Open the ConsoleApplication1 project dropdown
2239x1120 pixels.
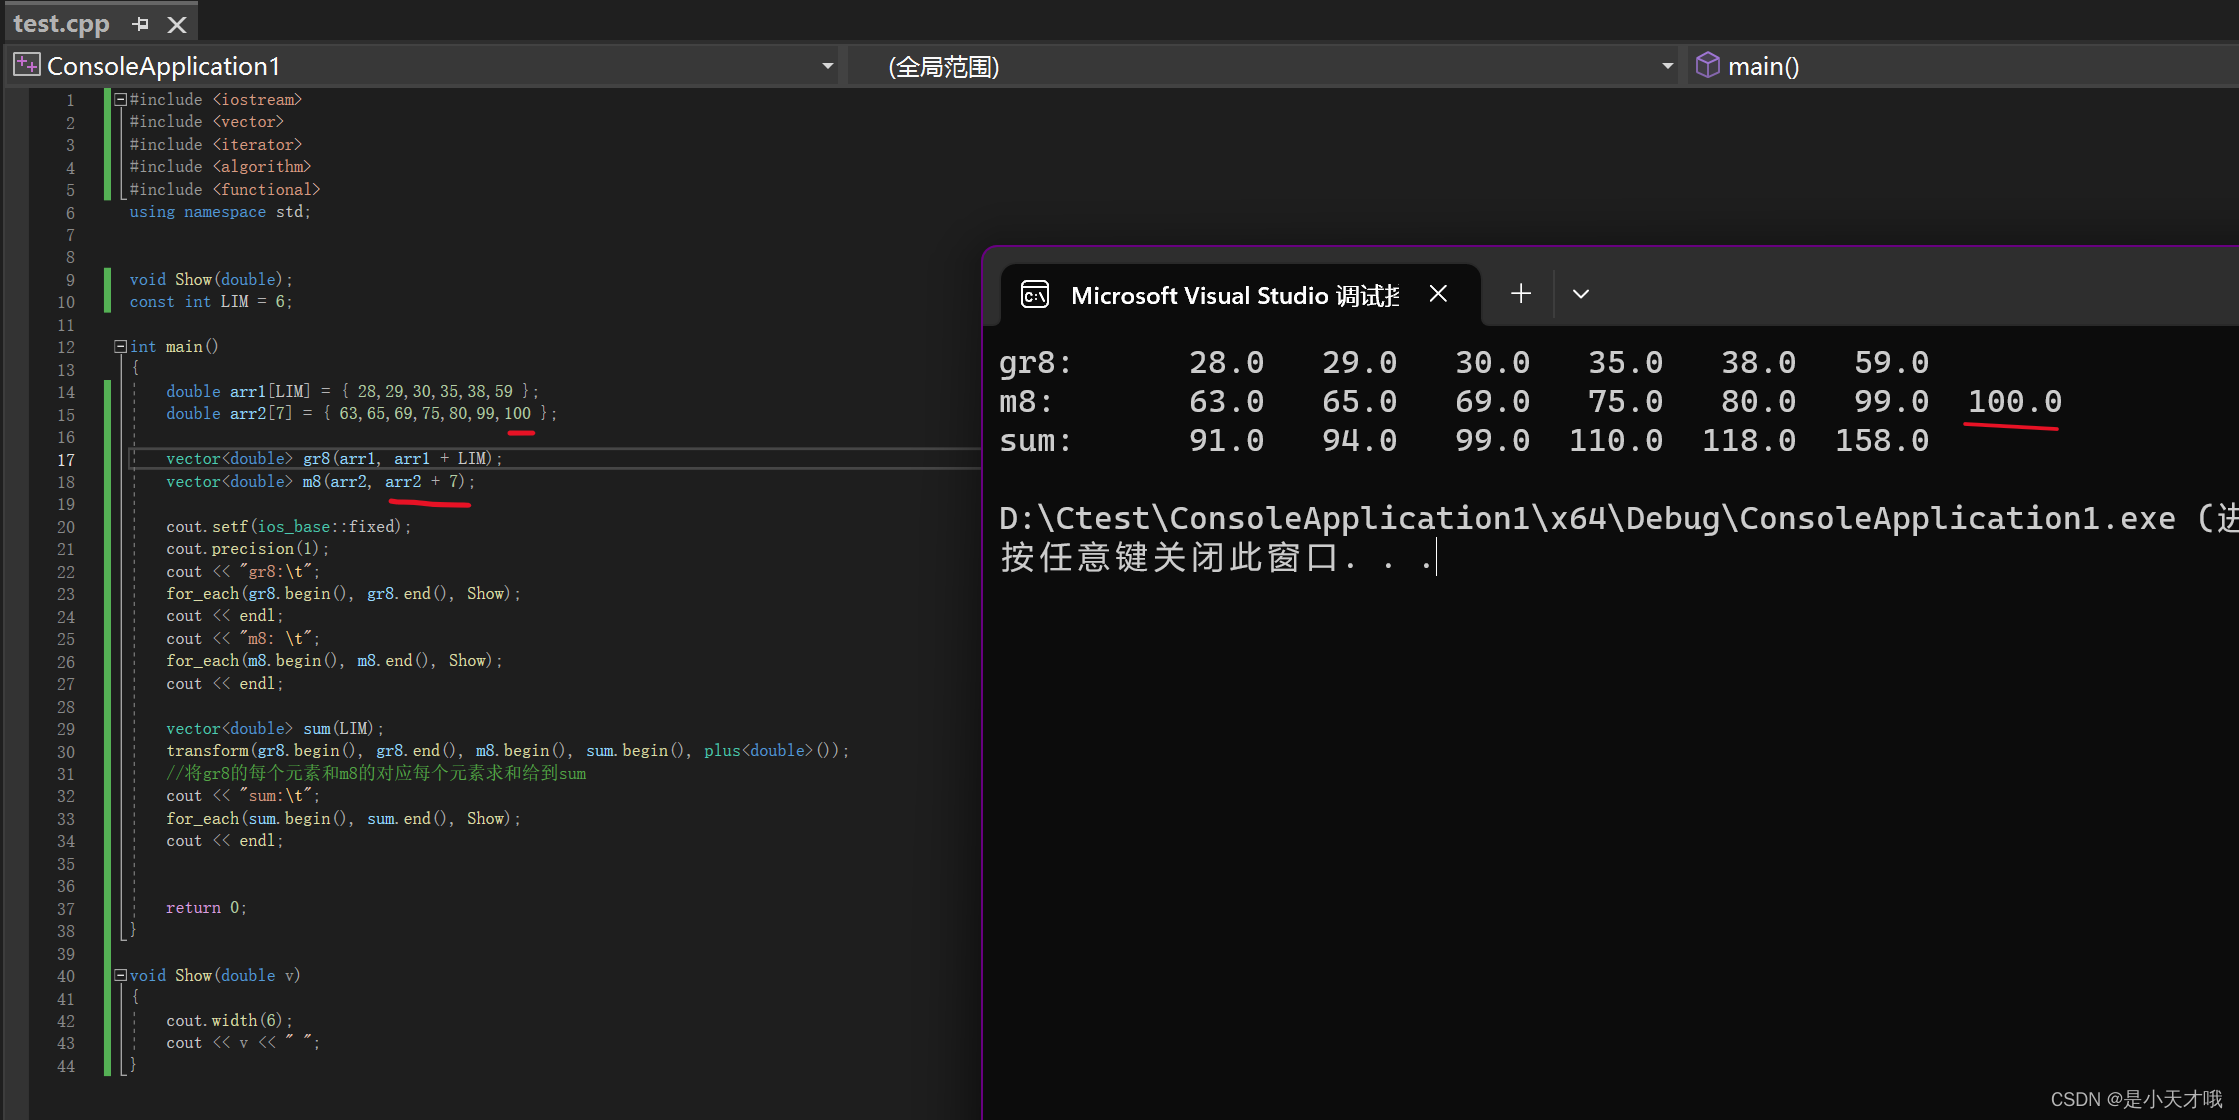coord(827,66)
